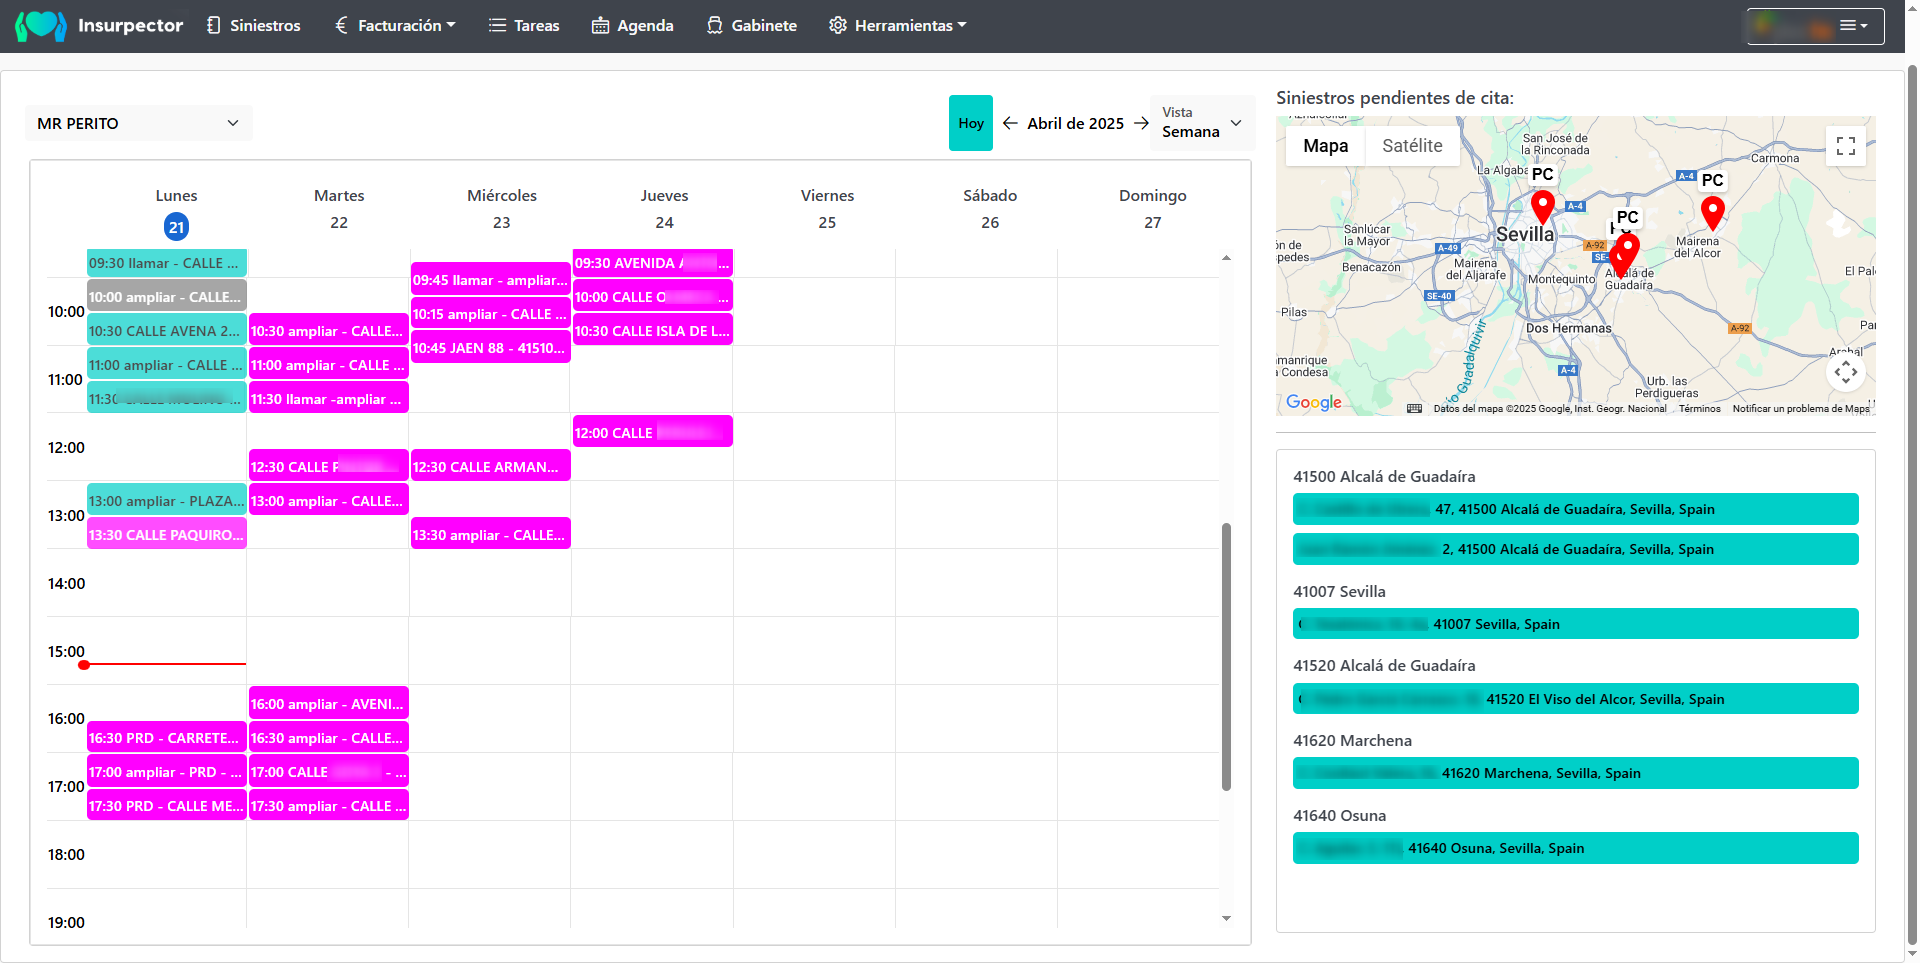Expand the Herramientas menu
1920x963 pixels.
pos(897,26)
